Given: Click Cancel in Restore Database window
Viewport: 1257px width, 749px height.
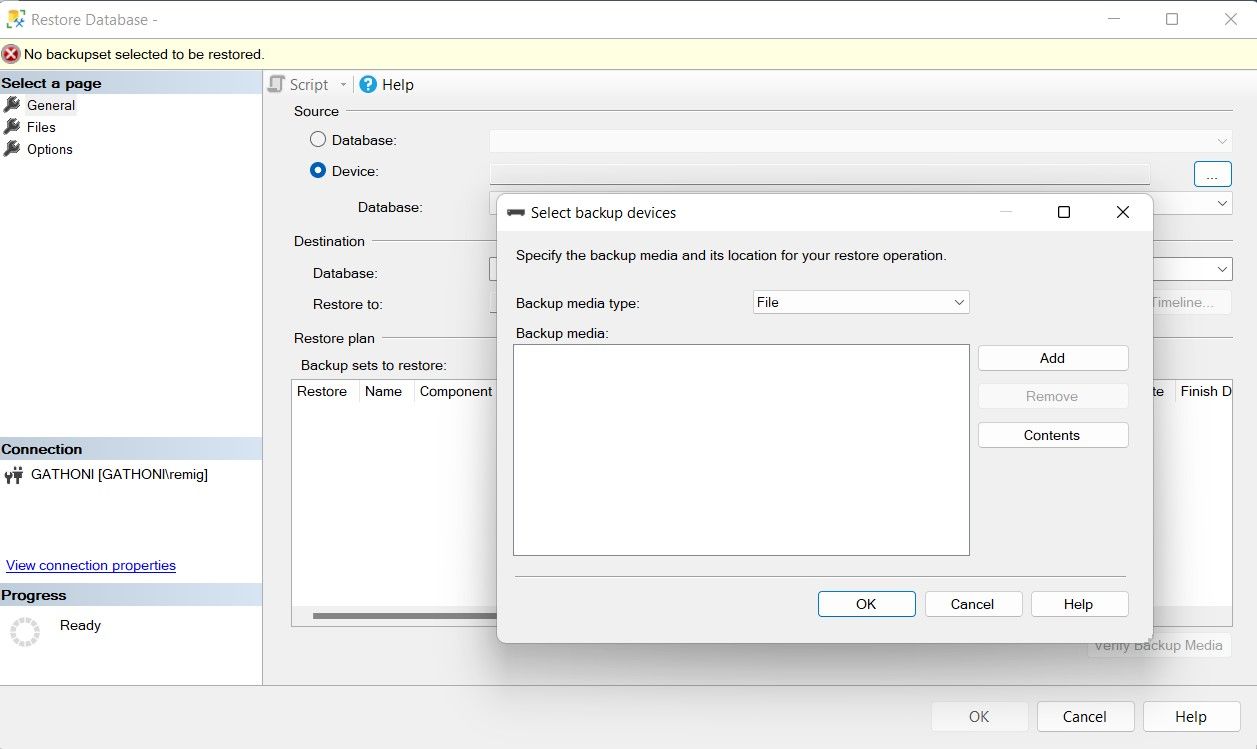Looking at the screenshot, I should [x=1085, y=716].
